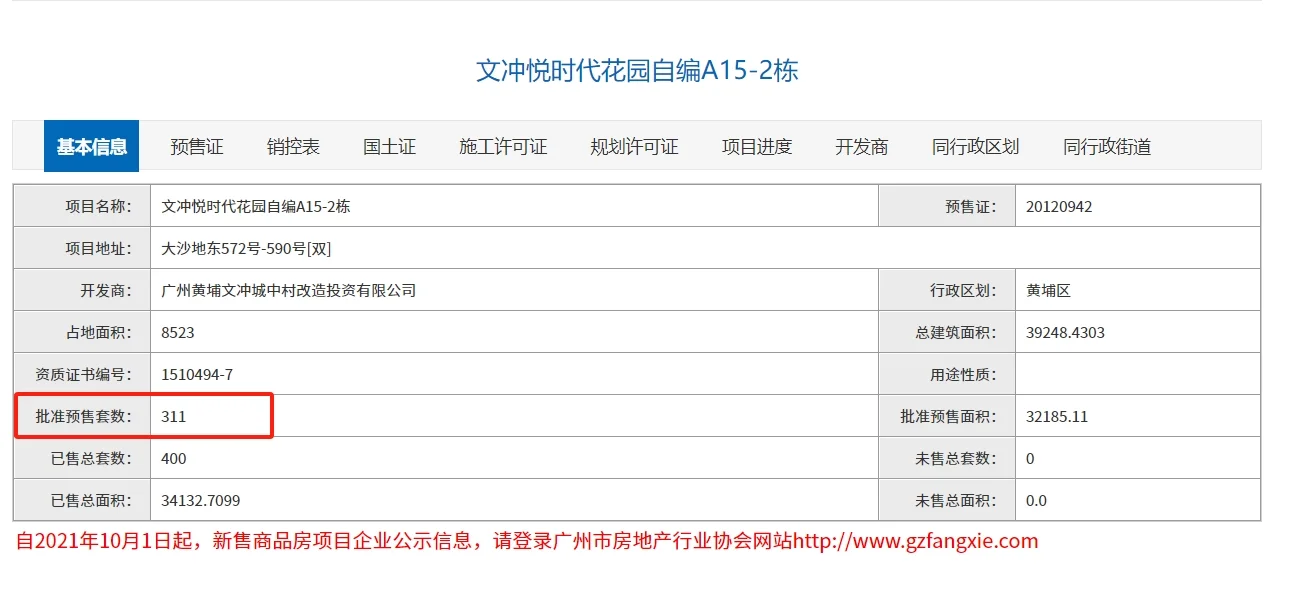Click the 行政区划 label
This screenshot has height=594, width=1302.
coord(964,291)
